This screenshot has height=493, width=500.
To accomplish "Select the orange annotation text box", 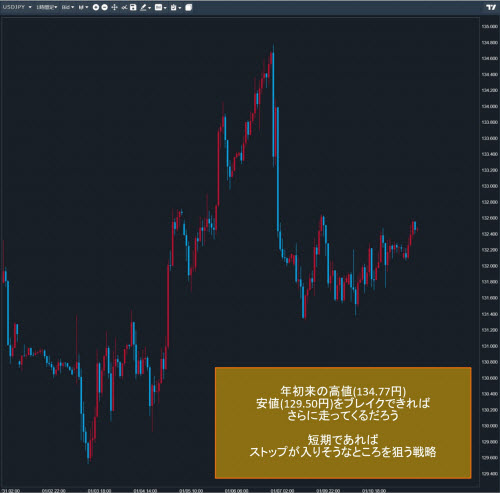I will (x=343, y=423).
